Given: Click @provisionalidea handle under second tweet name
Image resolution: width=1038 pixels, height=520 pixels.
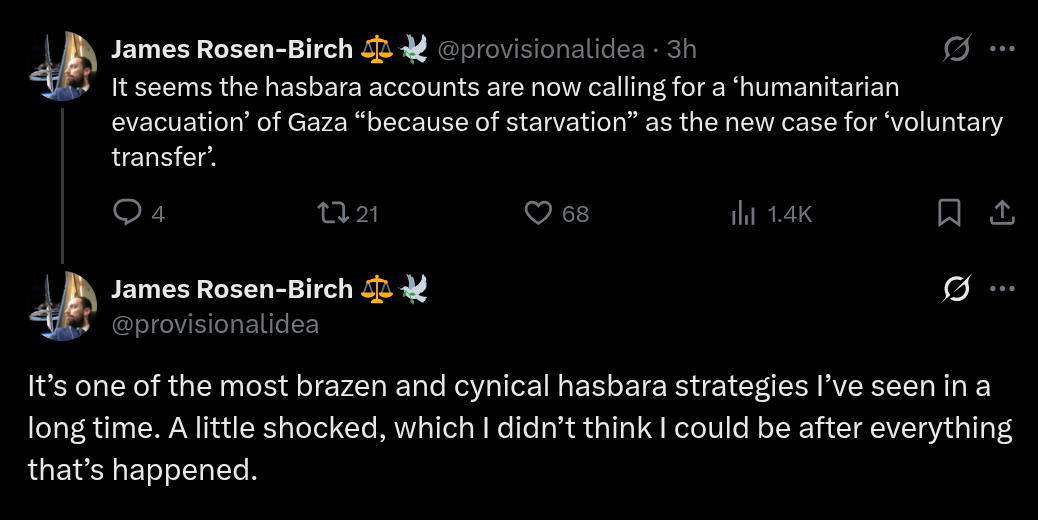Looking at the screenshot, I should click(x=215, y=324).
